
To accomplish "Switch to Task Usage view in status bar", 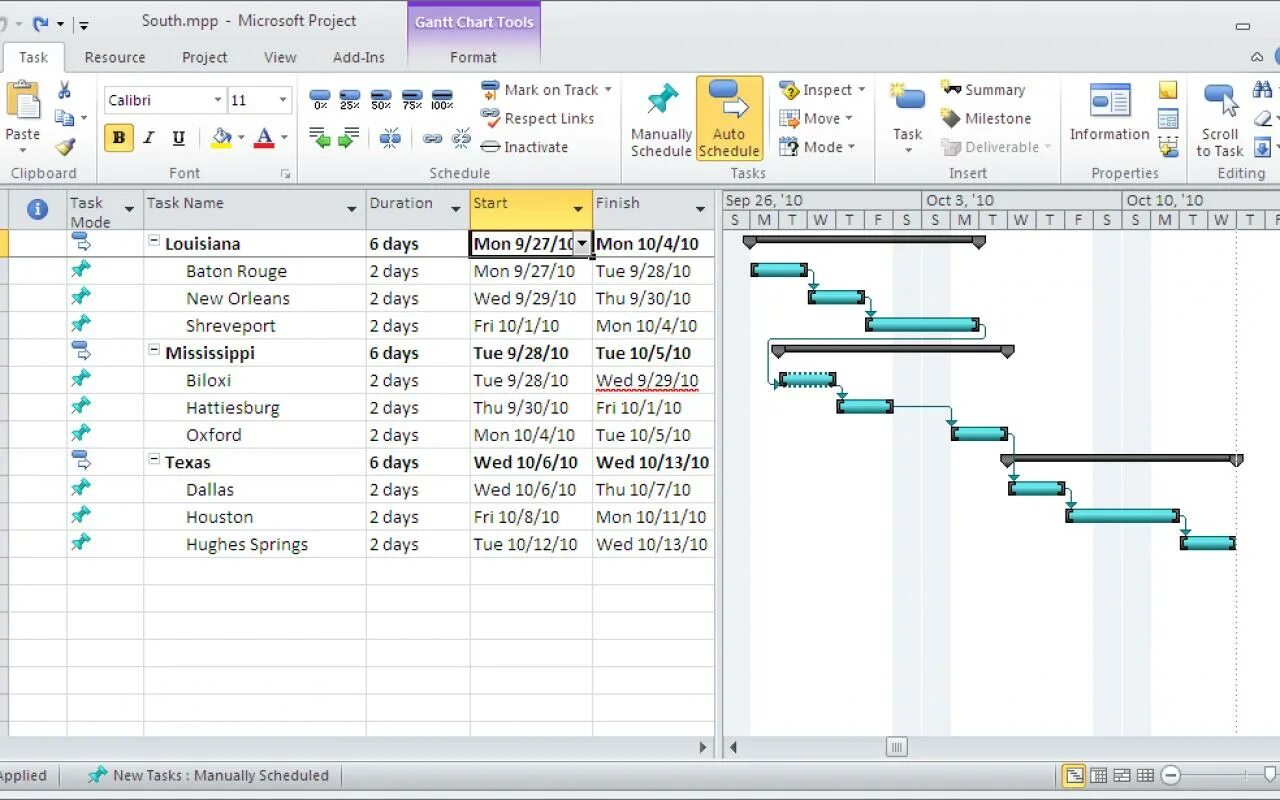I will point(1098,775).
